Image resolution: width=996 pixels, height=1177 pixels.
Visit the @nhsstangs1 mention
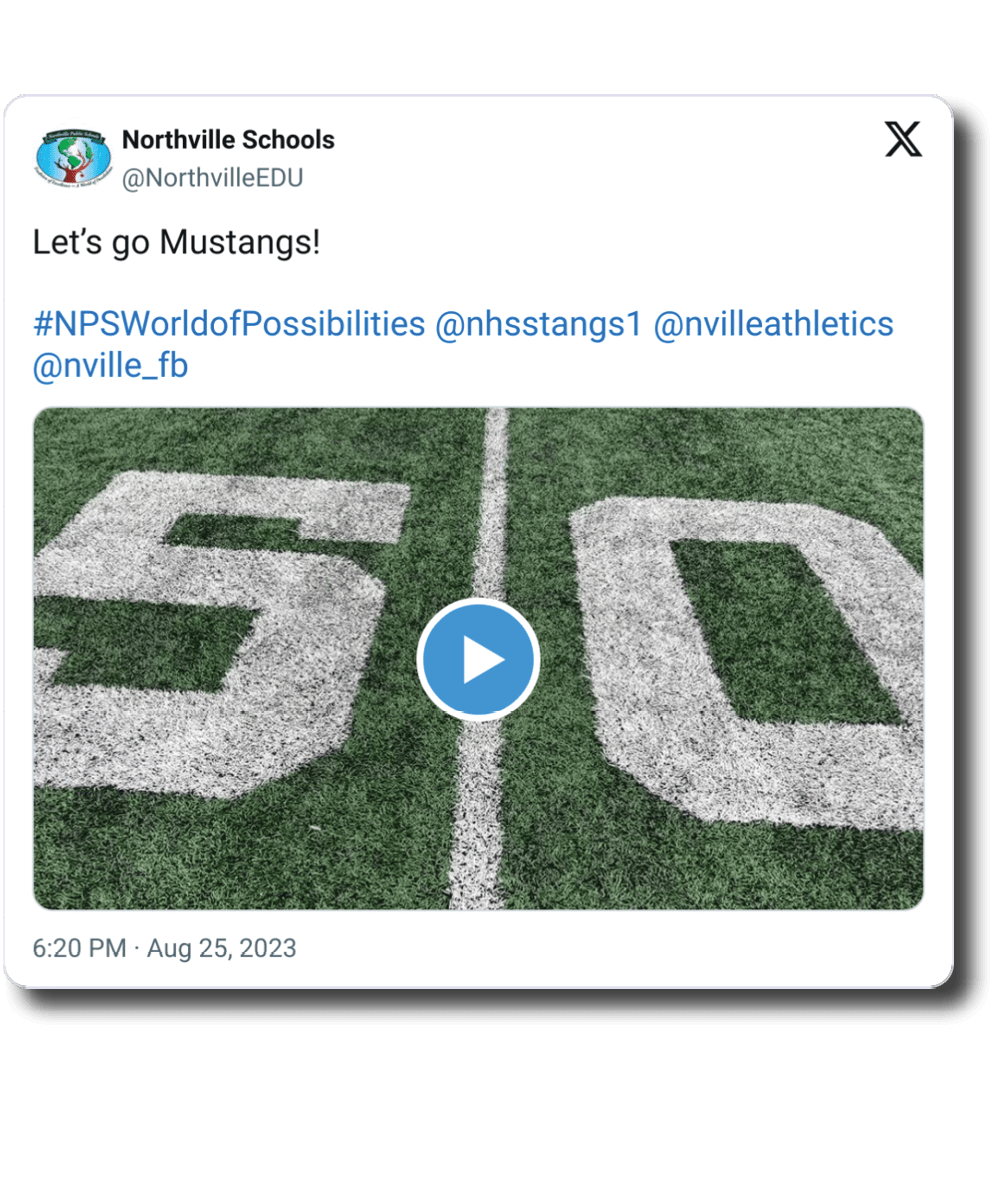(x=538, y=324)
